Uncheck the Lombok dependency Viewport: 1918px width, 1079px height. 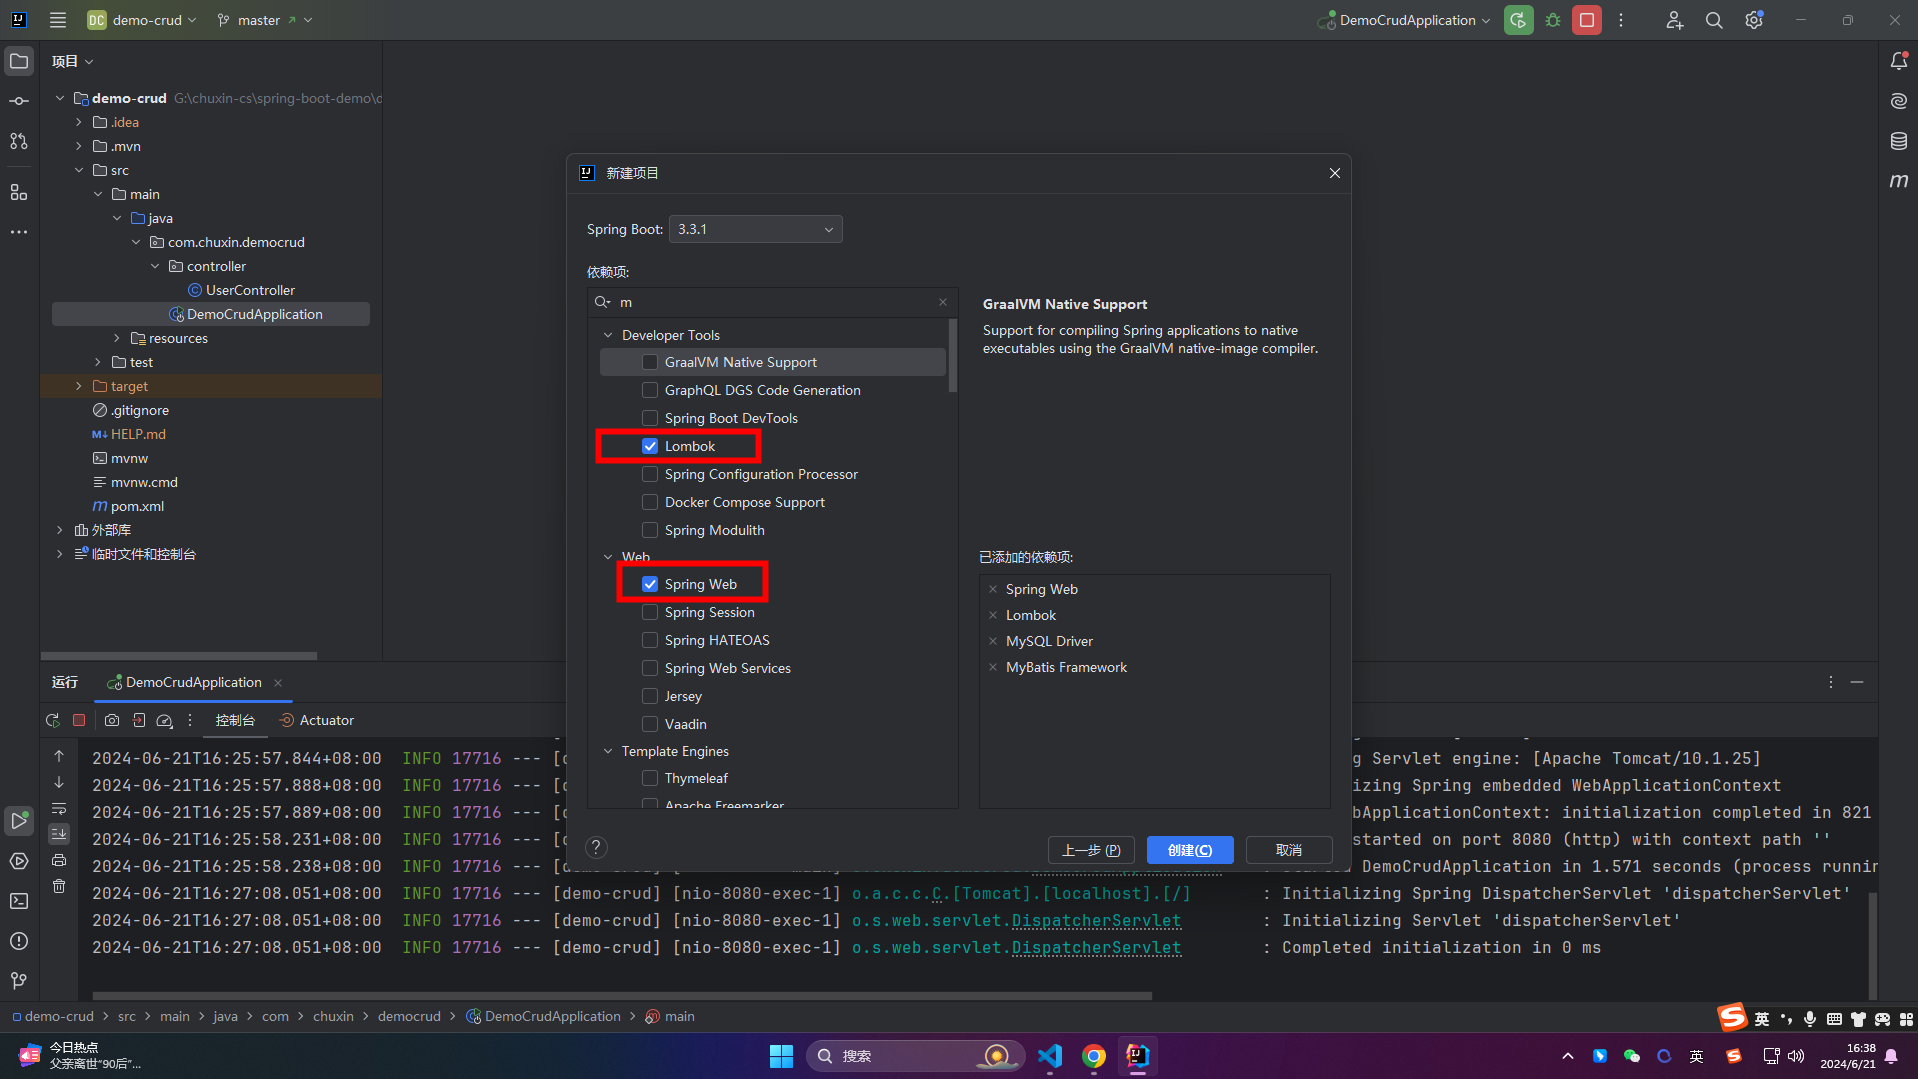click(650, 446)
